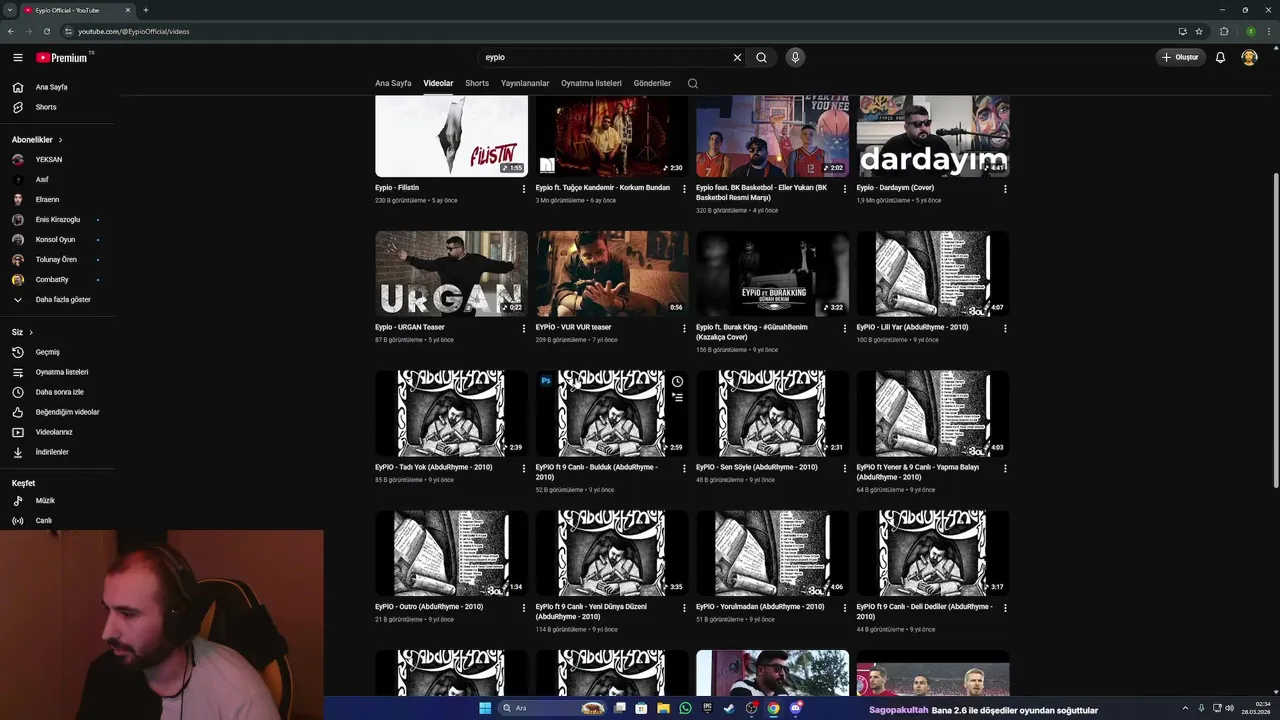Viewport: 1280px width, 720px height.
Task: Switch to the Shorts channel tab
Action: click(x=477, y=83)
